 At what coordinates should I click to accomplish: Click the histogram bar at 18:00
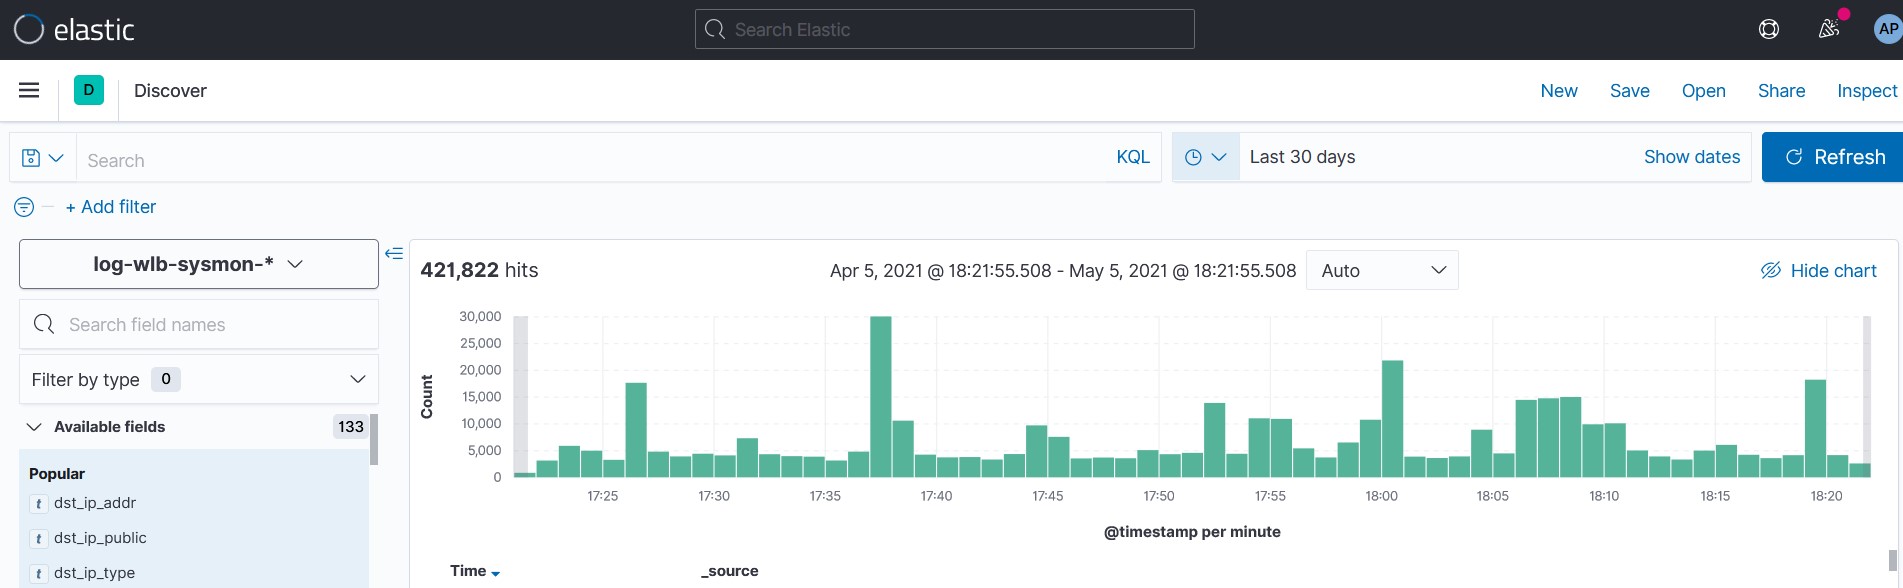click(1392, 419)
